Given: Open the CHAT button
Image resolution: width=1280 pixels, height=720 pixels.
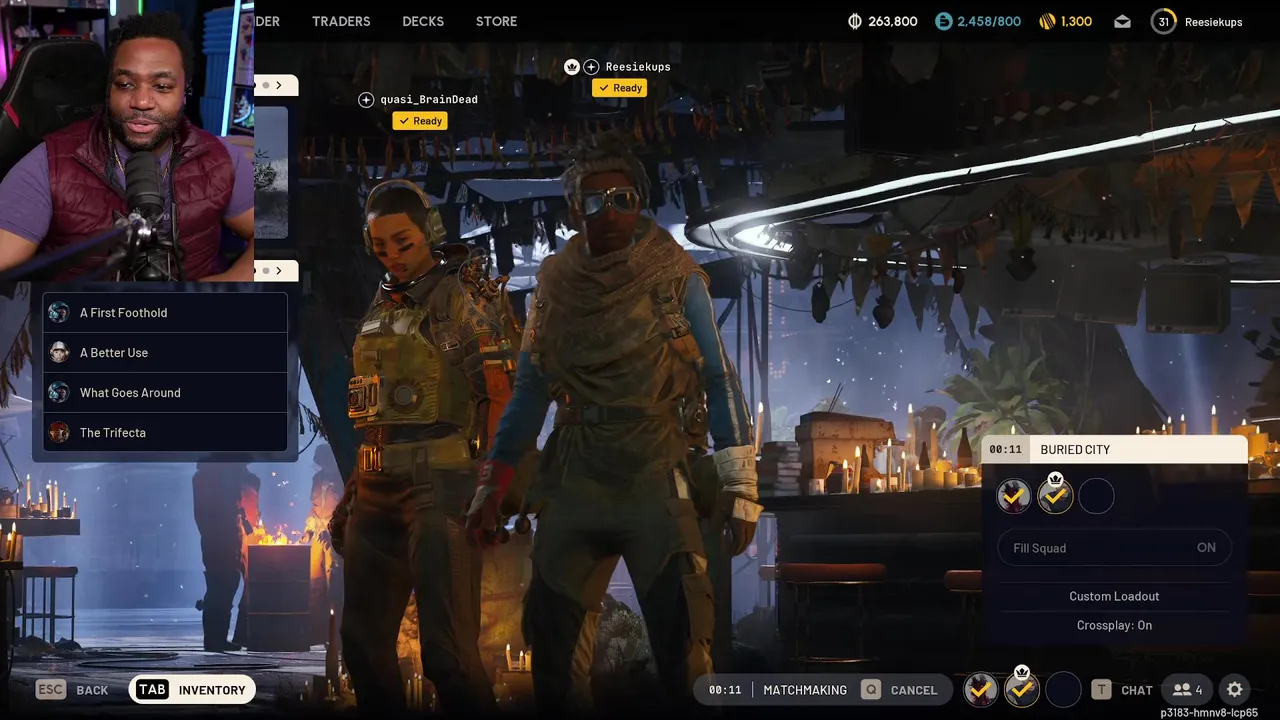Looking at the screenshot, I should [1122, 690].
